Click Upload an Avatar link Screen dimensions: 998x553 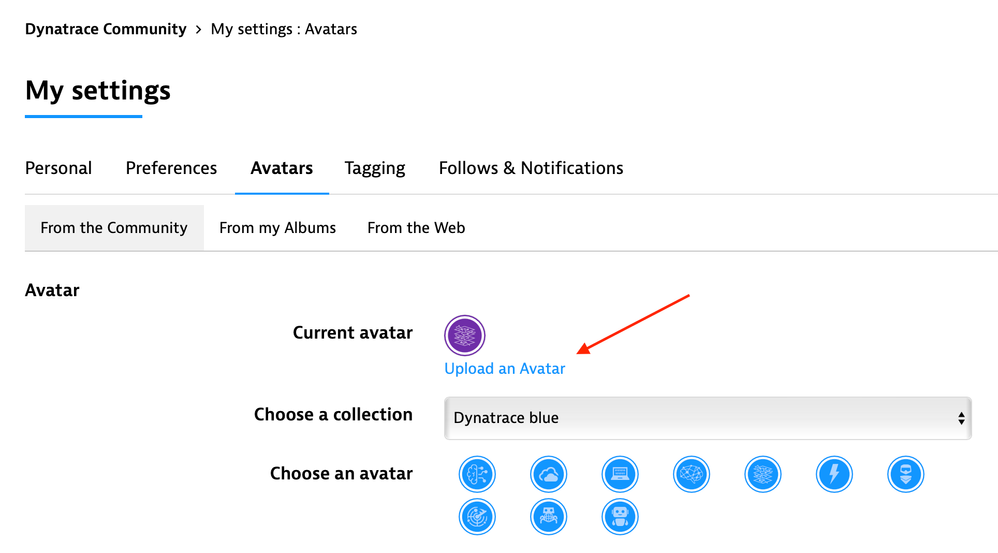[505, 369]
